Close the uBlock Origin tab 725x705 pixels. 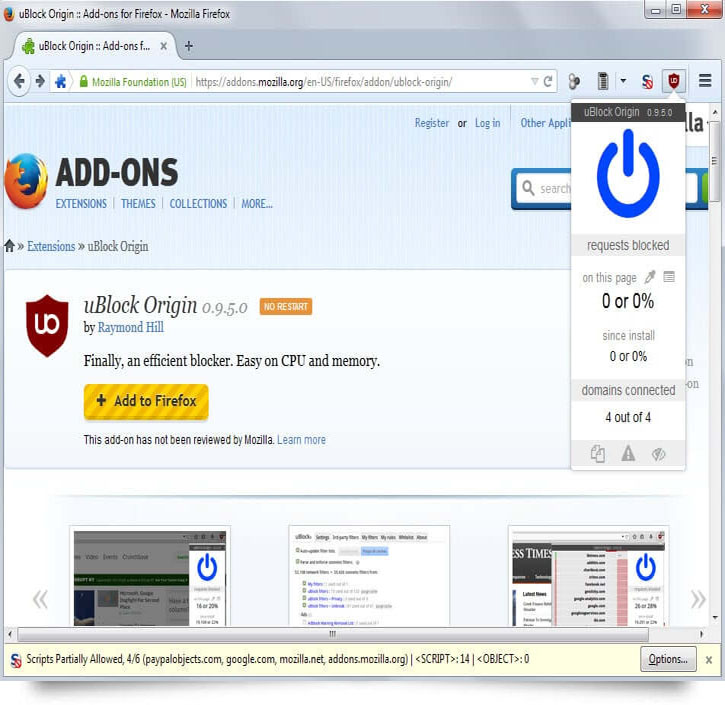click(163, 46)
